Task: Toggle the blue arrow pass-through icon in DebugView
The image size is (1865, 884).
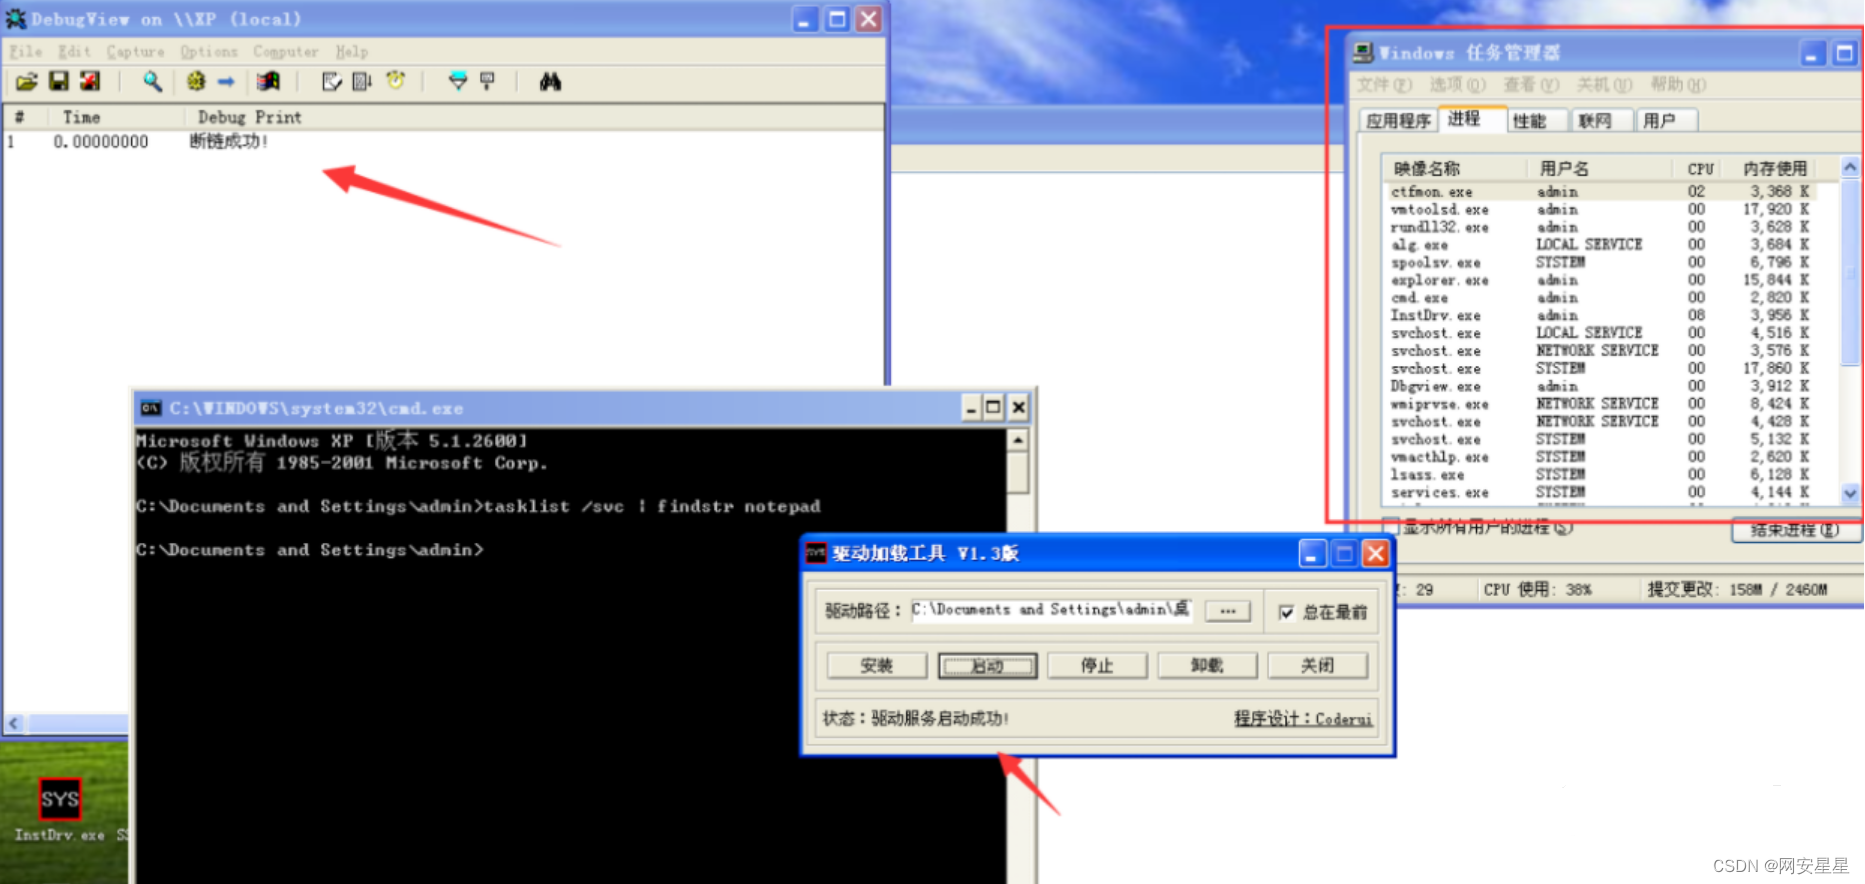Action: click(226, 81)
